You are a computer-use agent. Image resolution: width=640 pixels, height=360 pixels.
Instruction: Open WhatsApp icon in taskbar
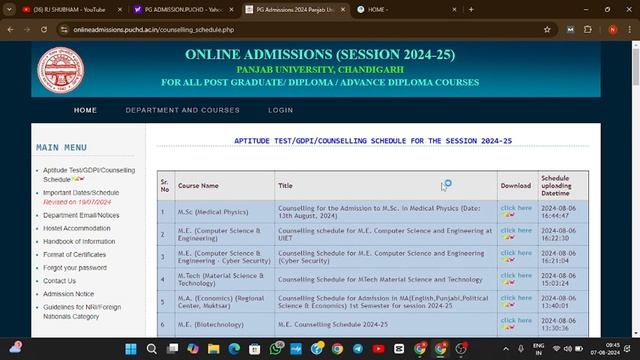276,349
